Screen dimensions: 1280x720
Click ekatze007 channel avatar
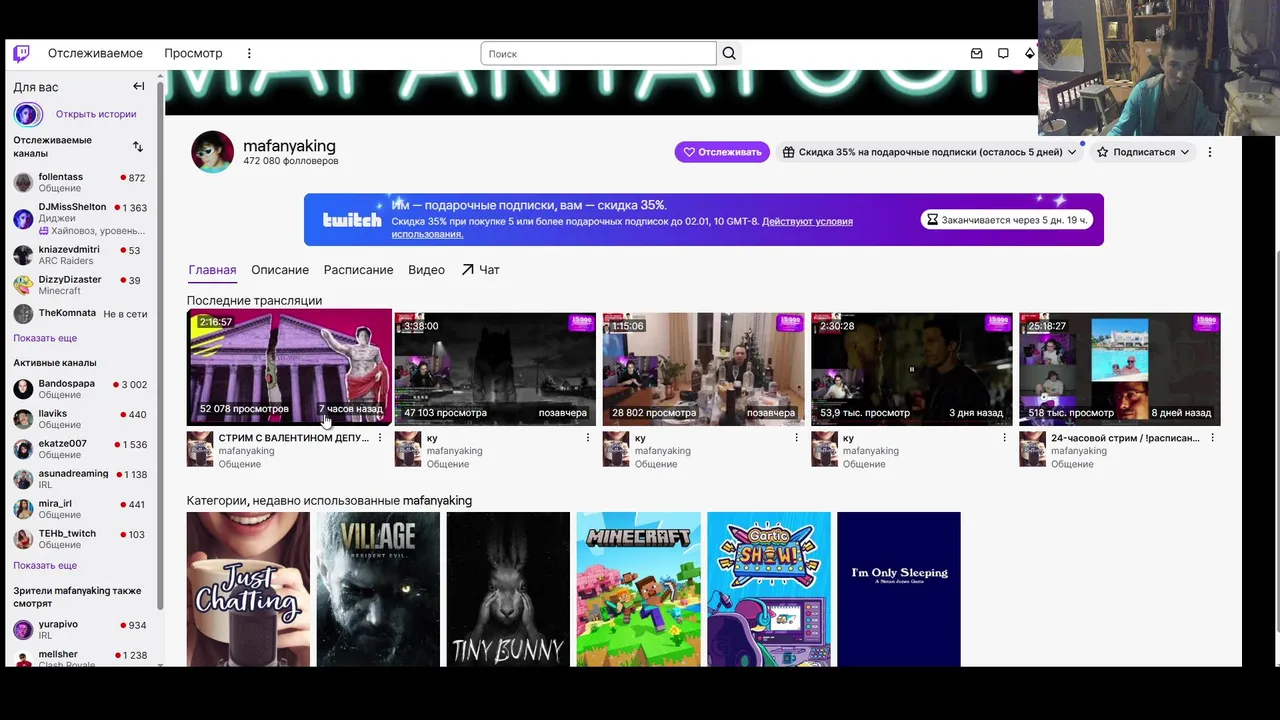pyautogui.click(x=23, y=449)
